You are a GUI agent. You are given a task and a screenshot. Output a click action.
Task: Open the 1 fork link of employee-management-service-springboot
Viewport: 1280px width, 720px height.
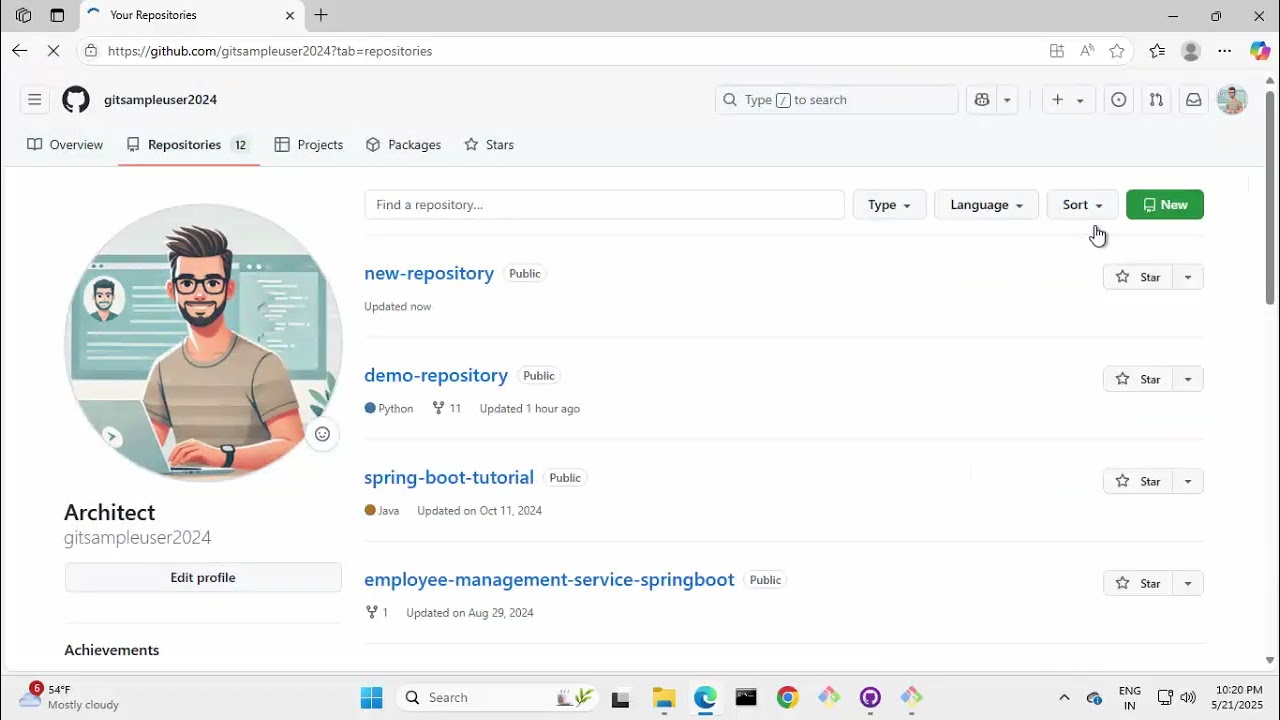tap(377, 612)
